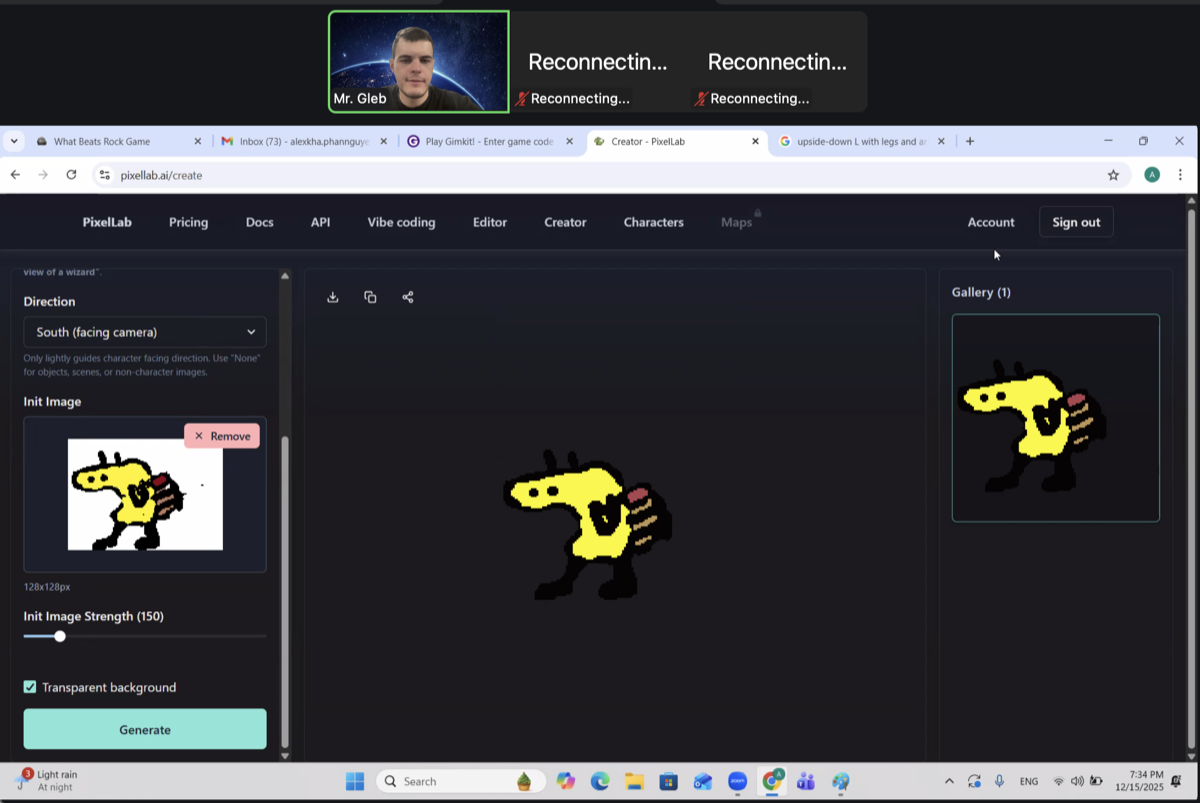1200x803 pixels.
Task: Select the gallery thumbnail of yellow character
Action: tap(1055, 418)
